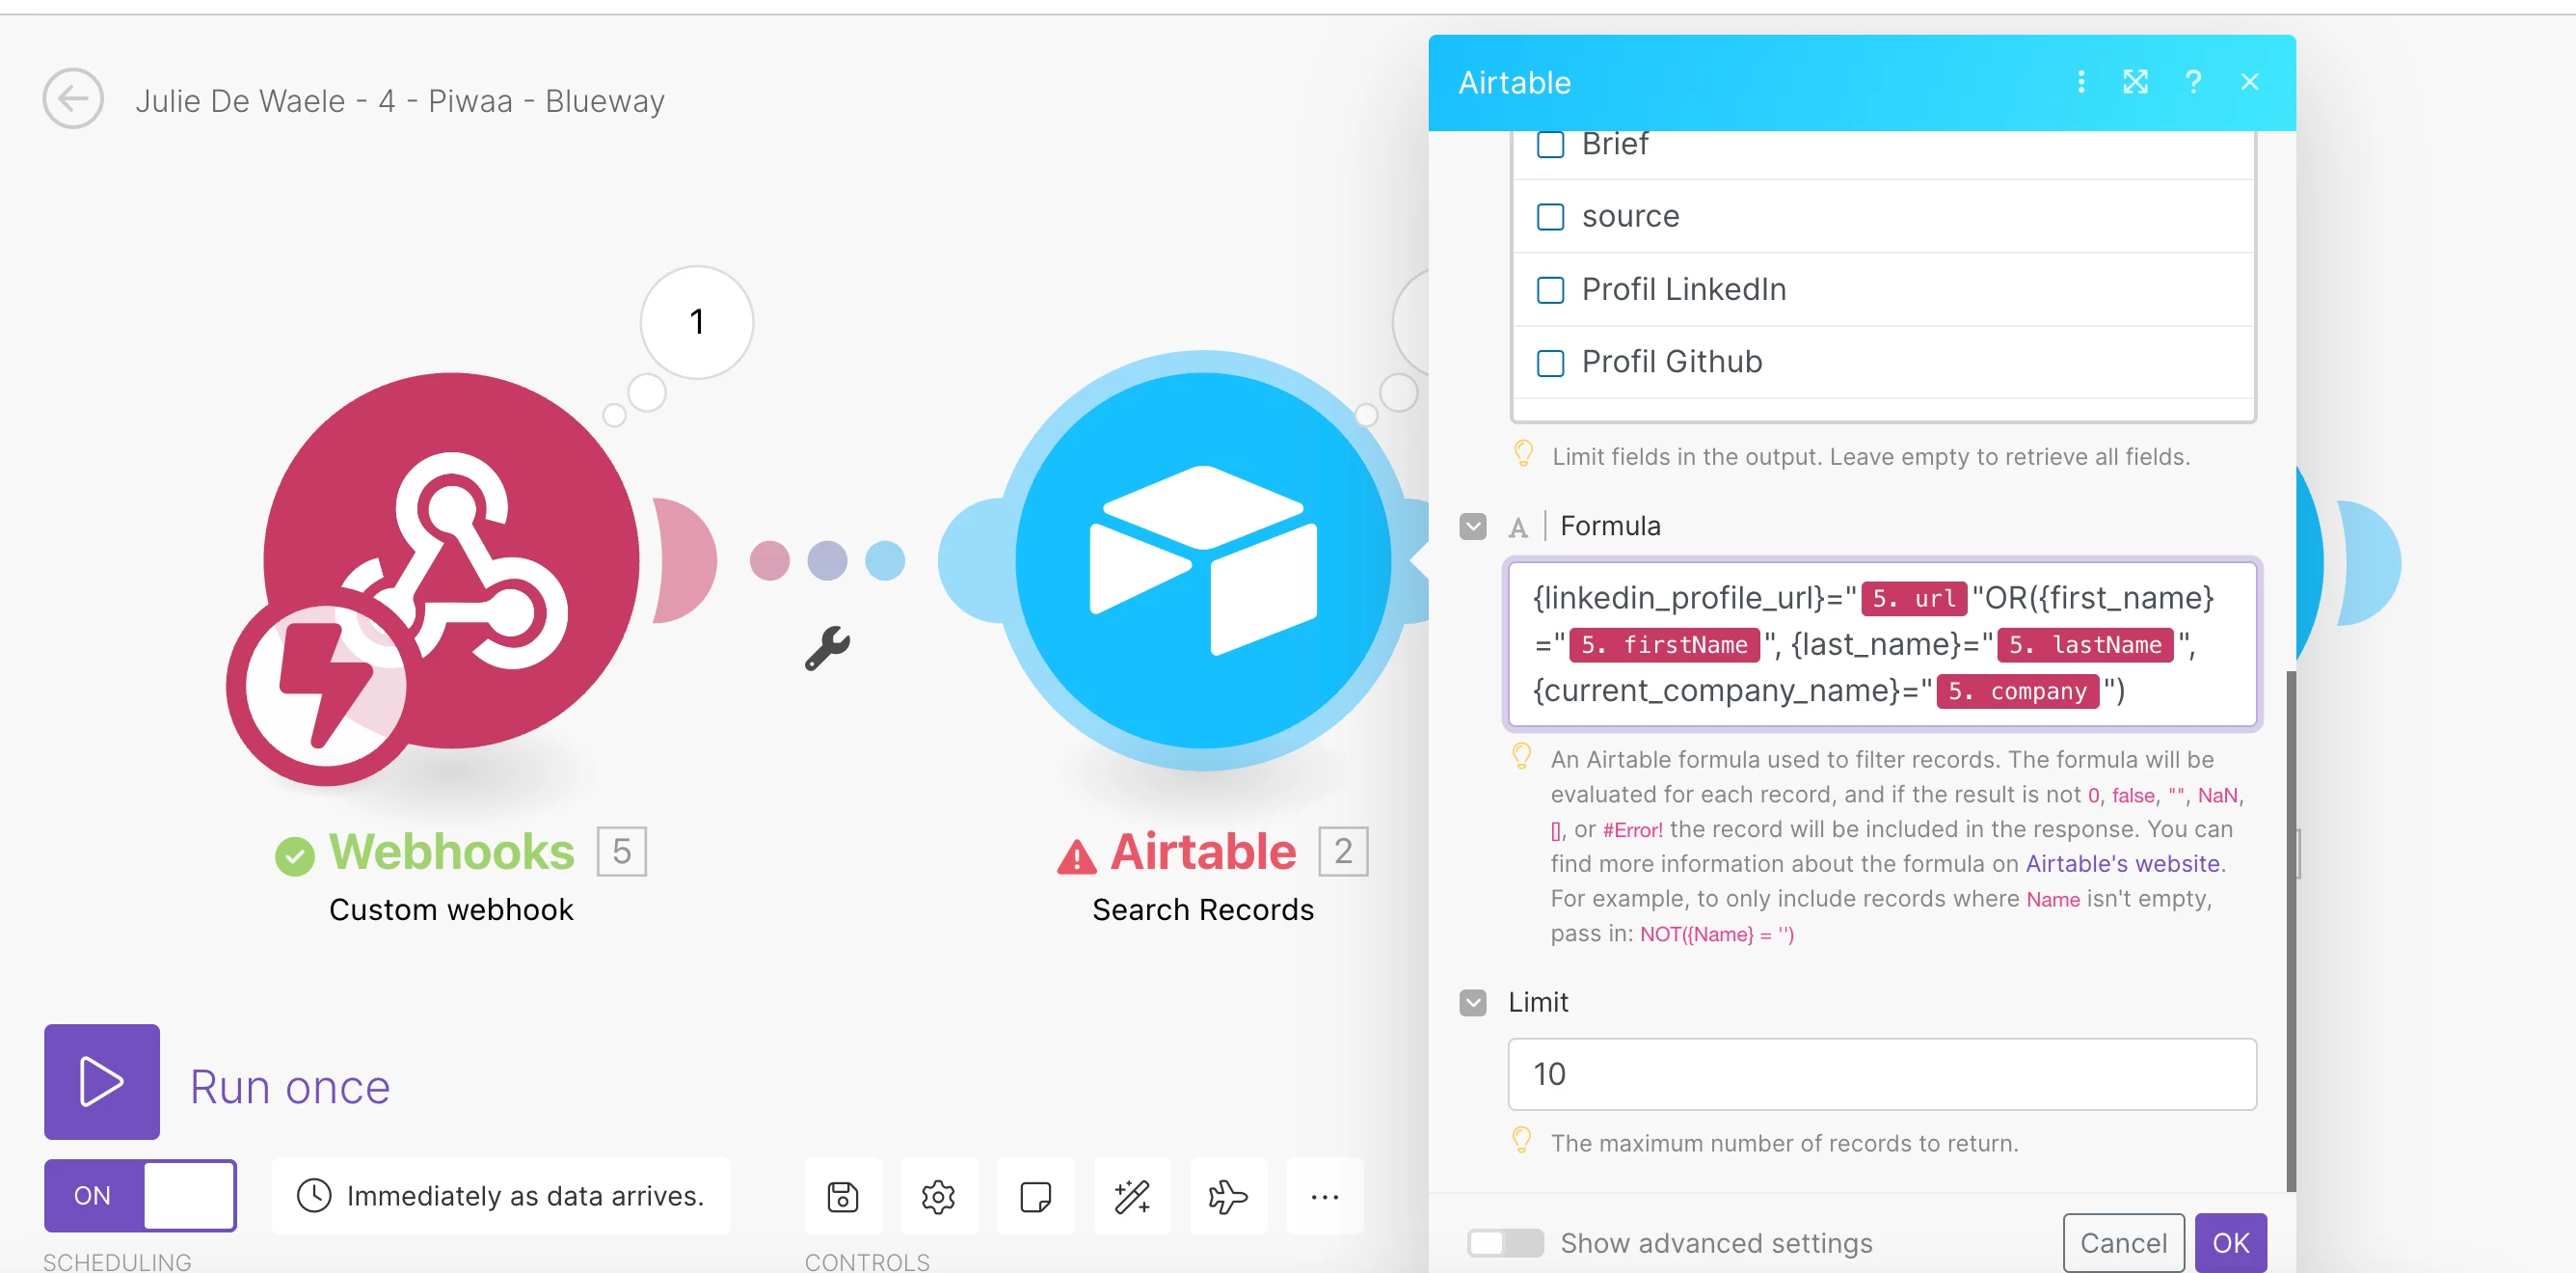Run the scenario once
The width and height of the screenshot is (2576, 1273).
click(102, 1082)
